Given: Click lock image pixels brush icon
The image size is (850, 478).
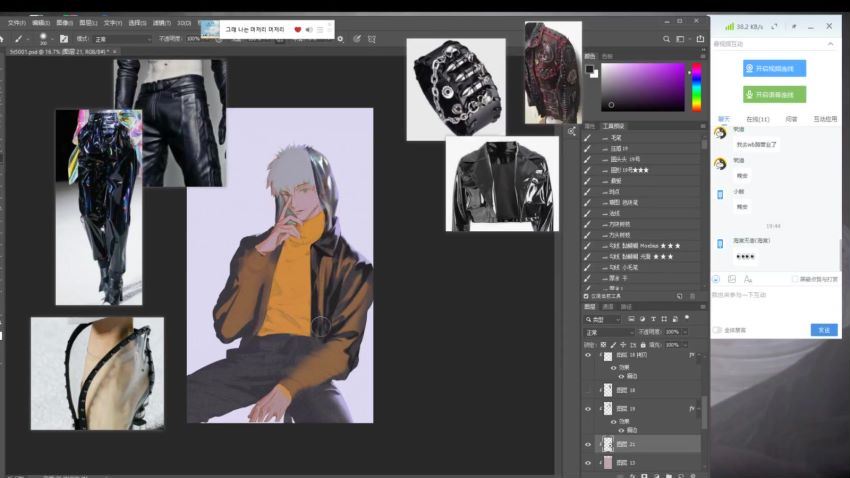Looking at the screenshot, I should tap(613, 345).
